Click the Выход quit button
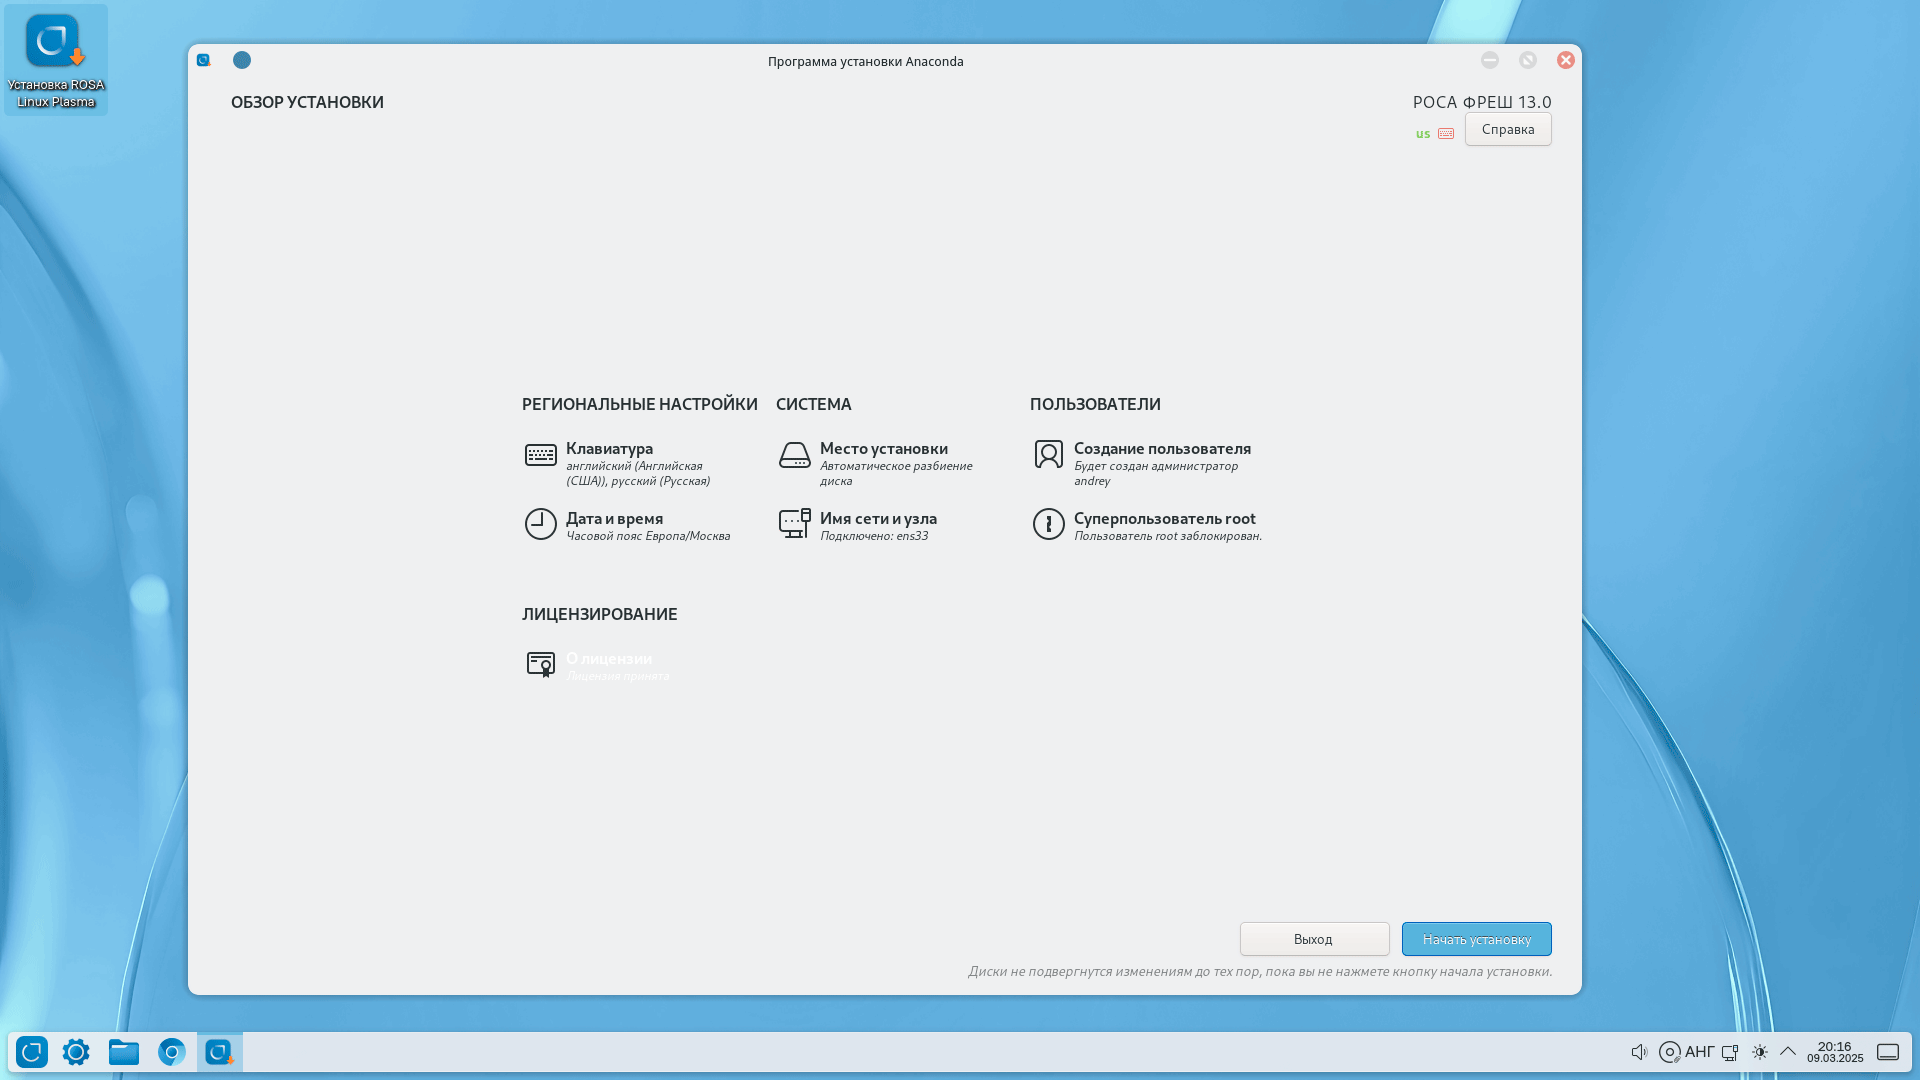Viewport: 1920px width, 1080px height. [x=1313, y=939]
